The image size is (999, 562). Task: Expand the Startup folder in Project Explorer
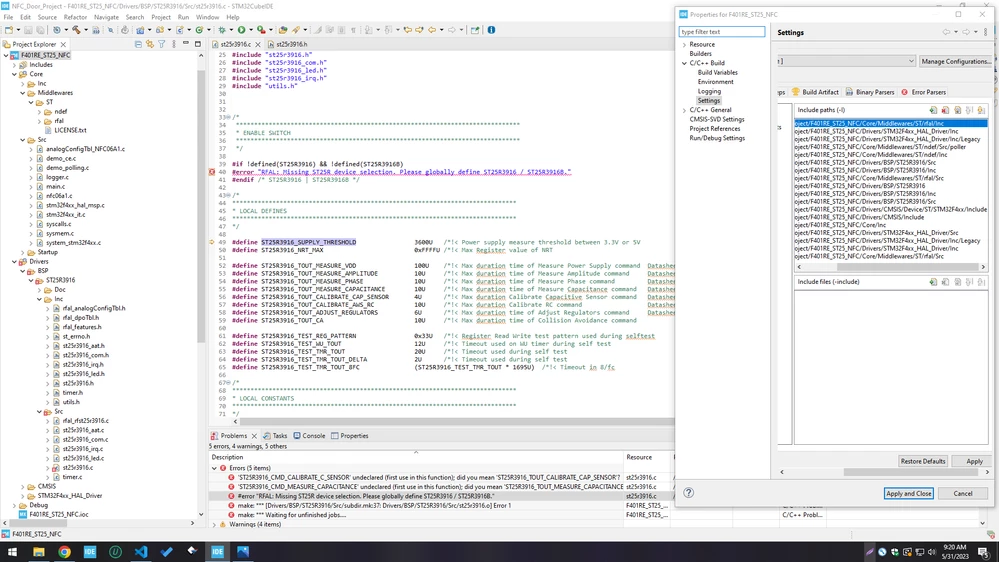pos(23,252)
